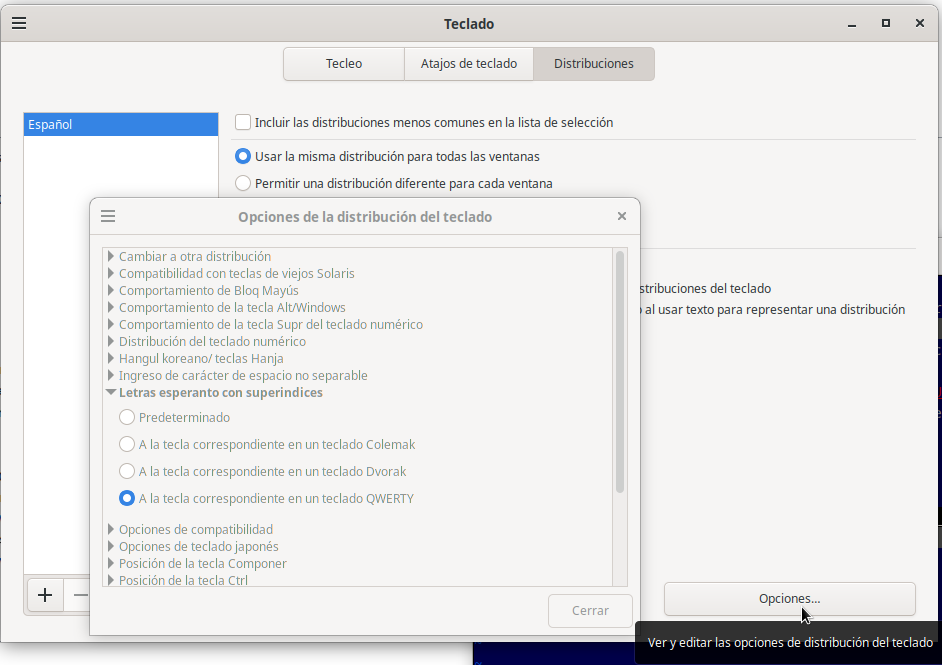Open the options dialog hamburger menu
942x665 pixels.
tap(109, 216)
